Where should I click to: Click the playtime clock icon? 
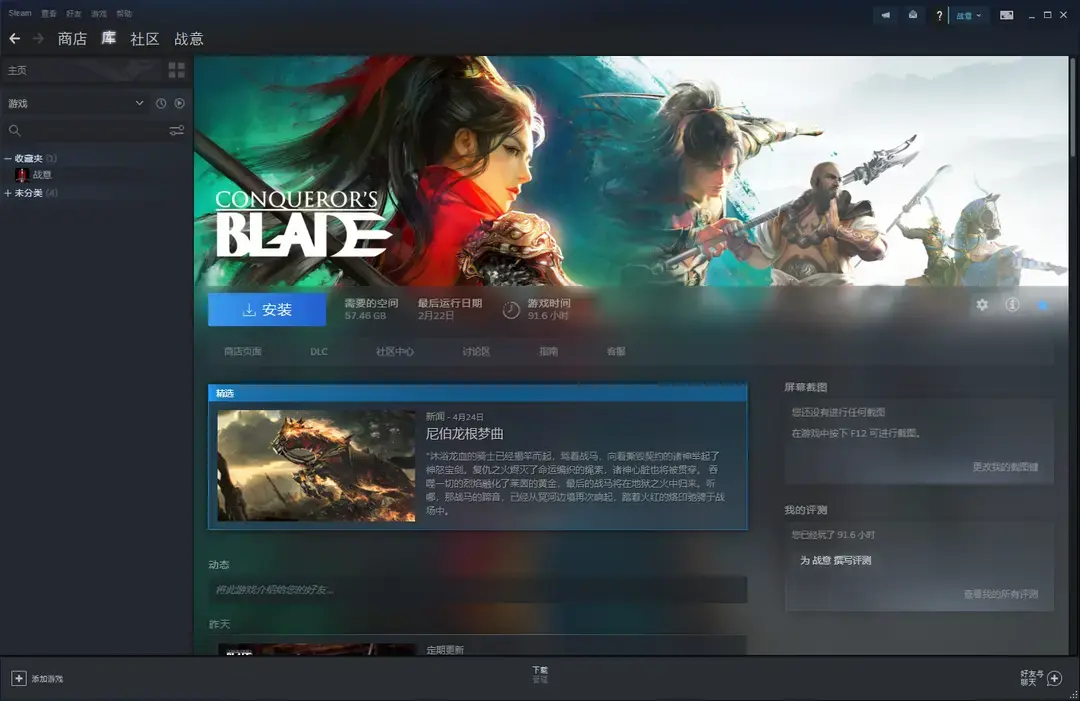[x=511, y=310]
